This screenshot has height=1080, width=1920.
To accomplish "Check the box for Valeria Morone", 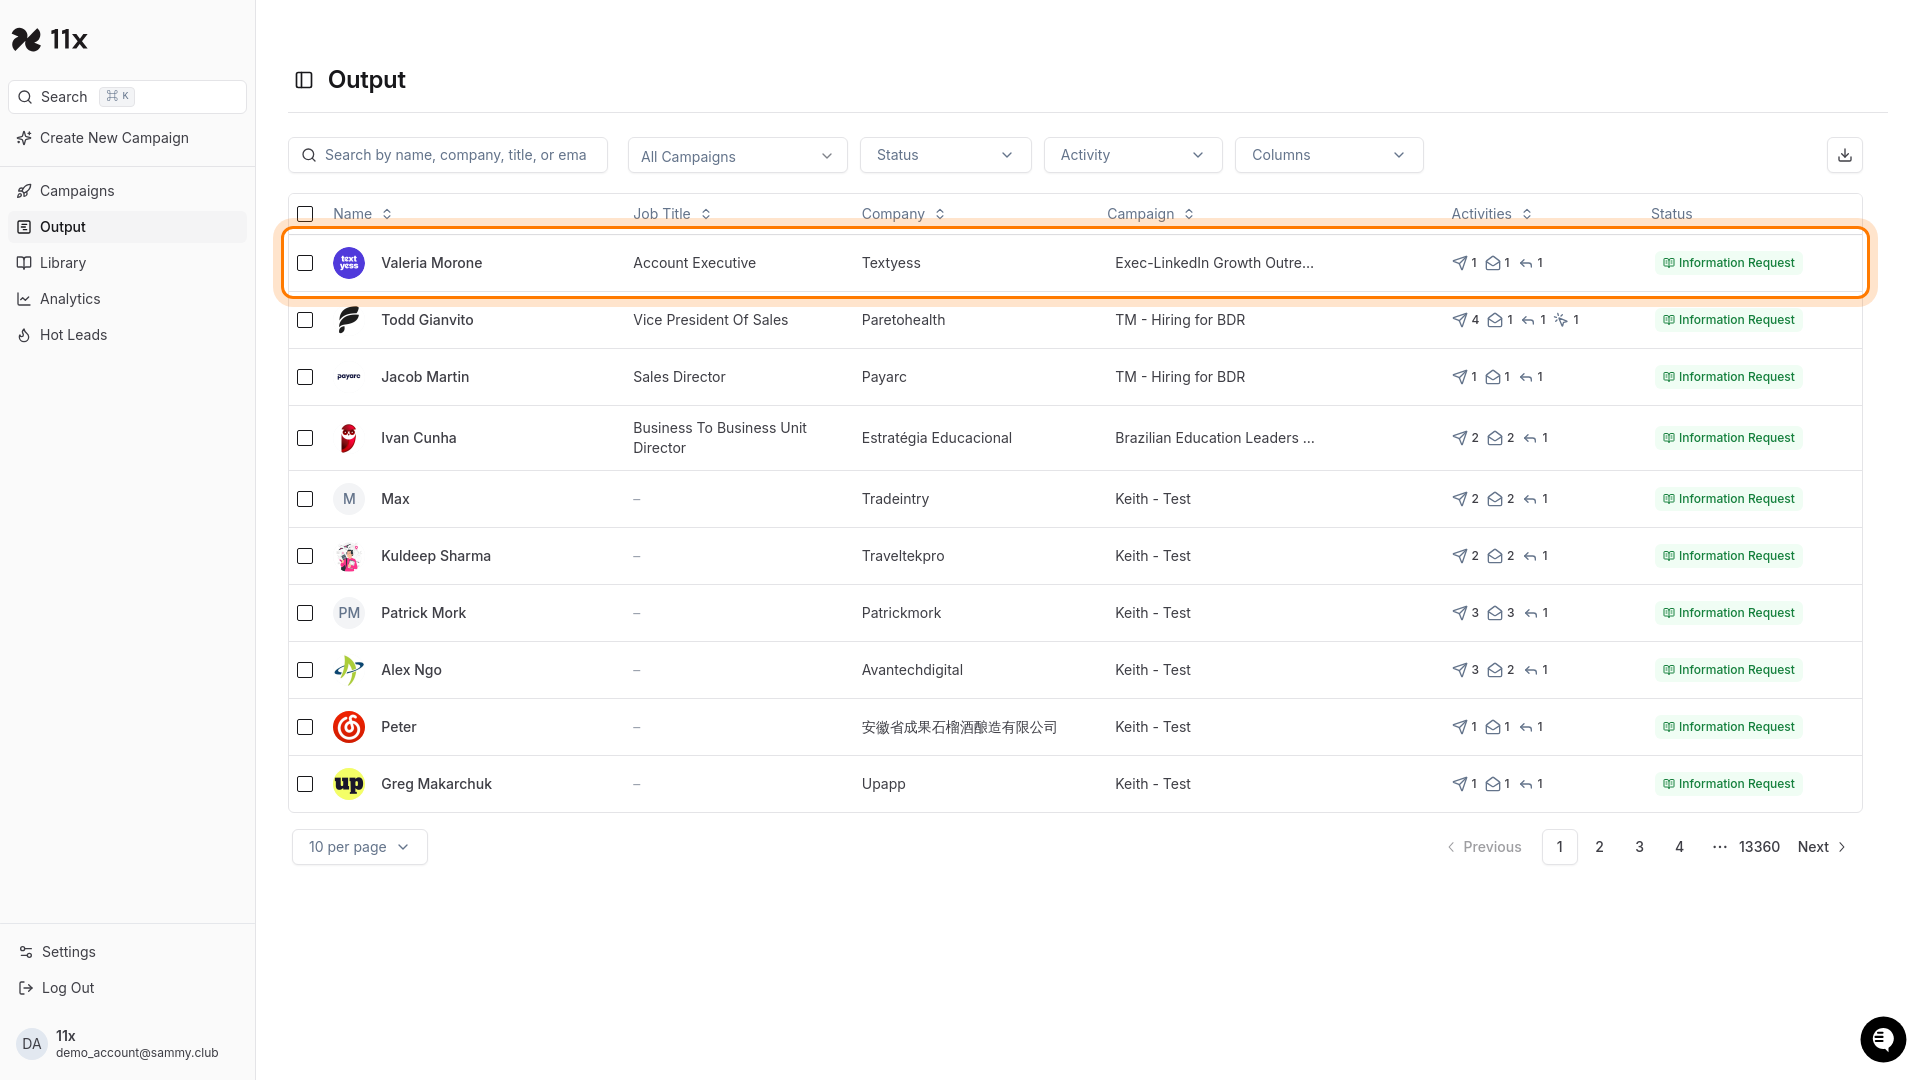I will coord(305,263).
